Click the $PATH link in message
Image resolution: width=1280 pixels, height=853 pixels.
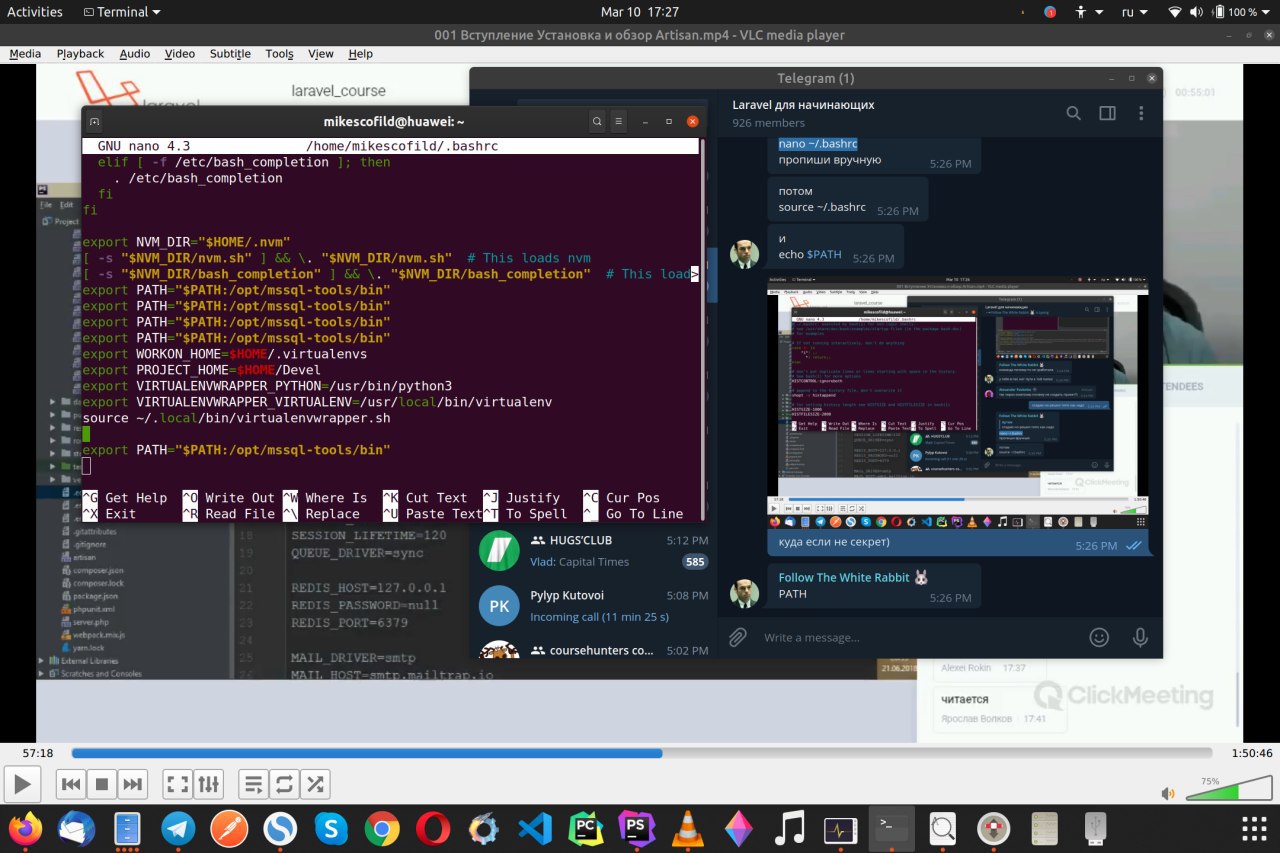click(824, 254)
